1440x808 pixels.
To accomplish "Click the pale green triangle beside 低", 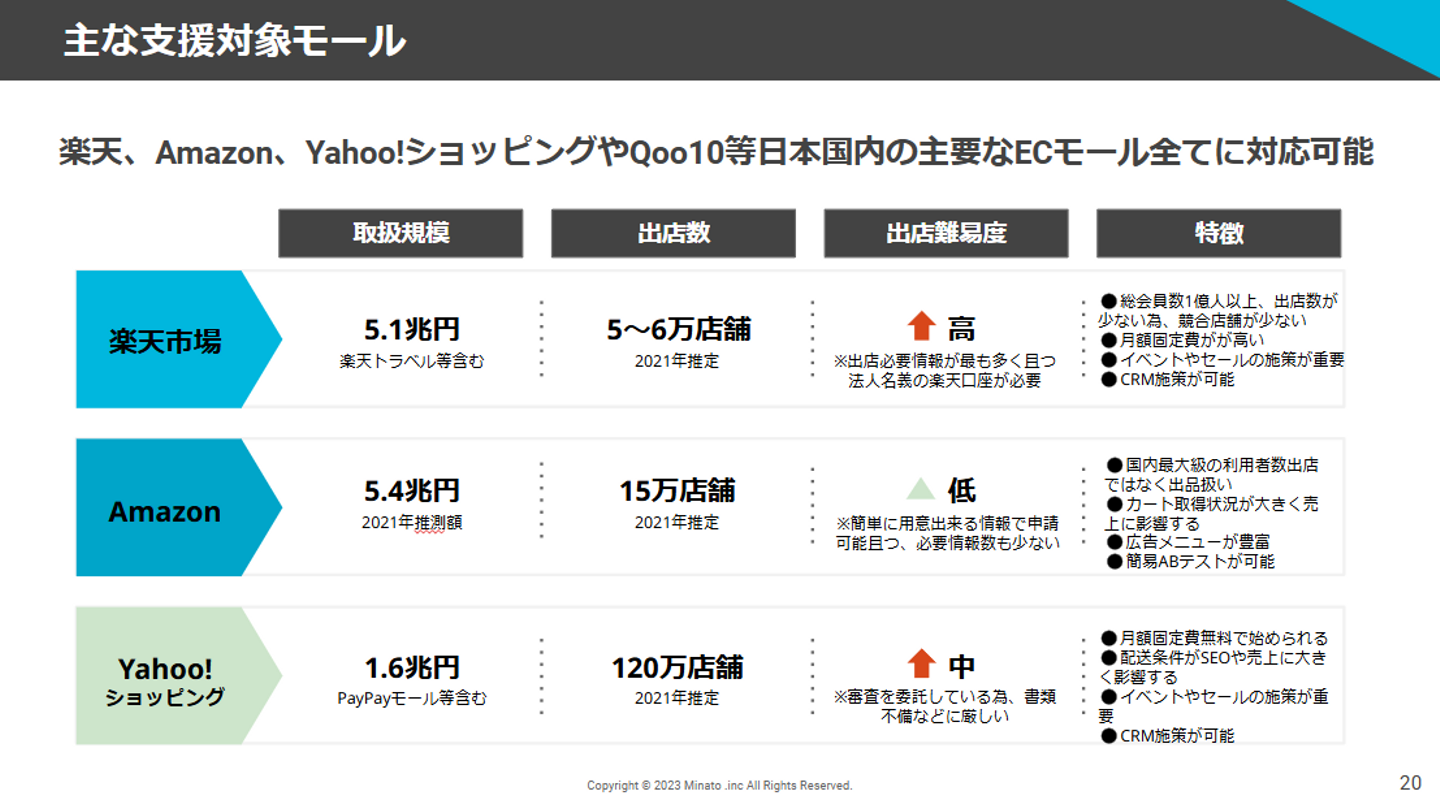I will (920, 489).
